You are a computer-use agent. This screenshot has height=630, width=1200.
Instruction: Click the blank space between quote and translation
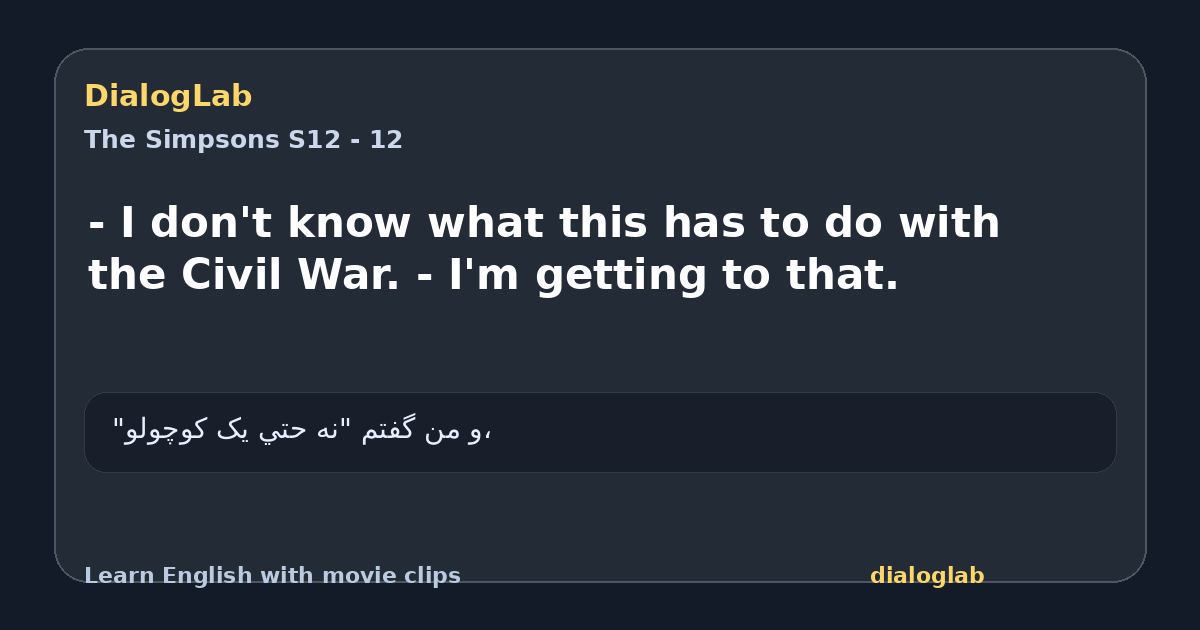(600, 345)
